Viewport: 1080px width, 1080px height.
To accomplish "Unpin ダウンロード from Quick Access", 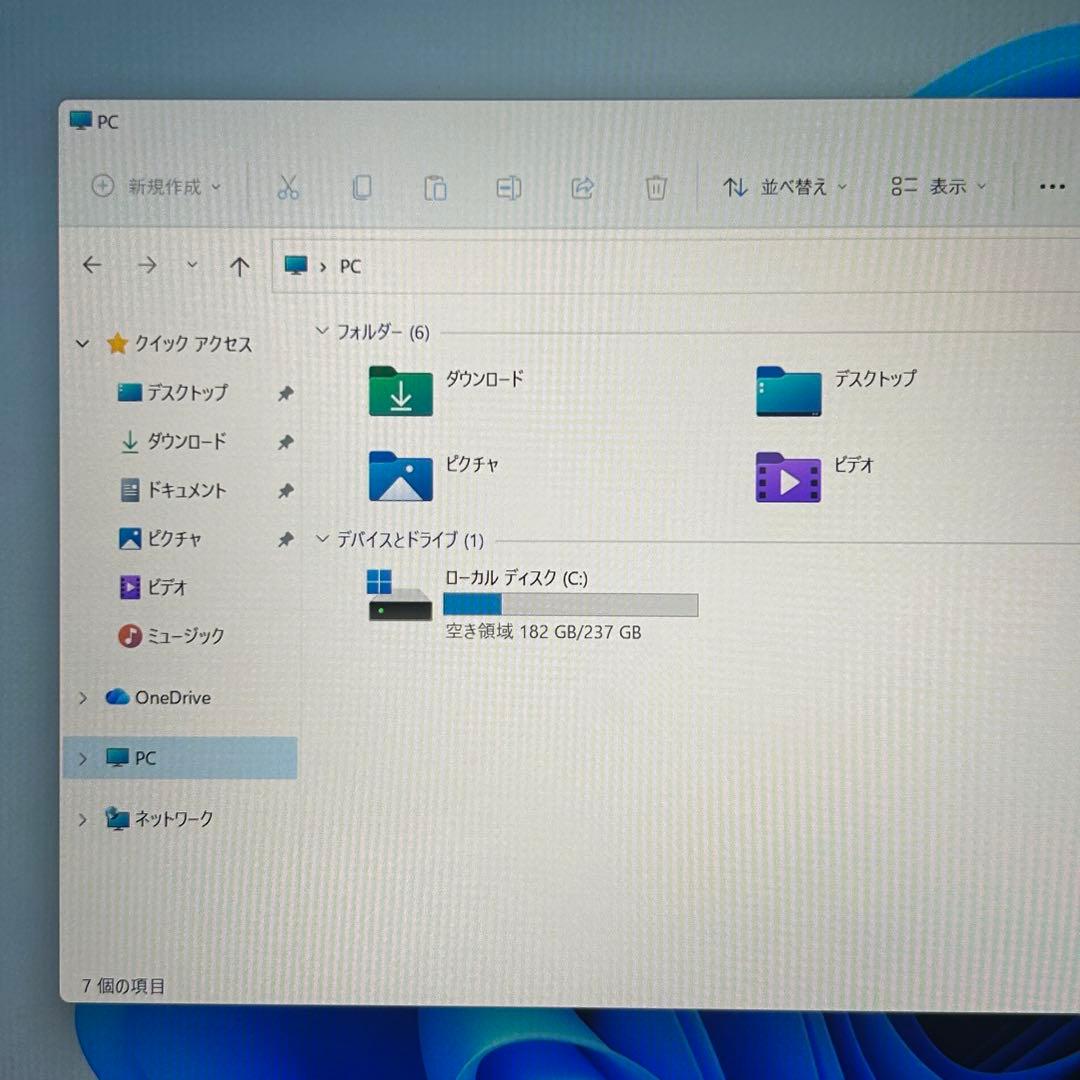I will coord(285,441).
